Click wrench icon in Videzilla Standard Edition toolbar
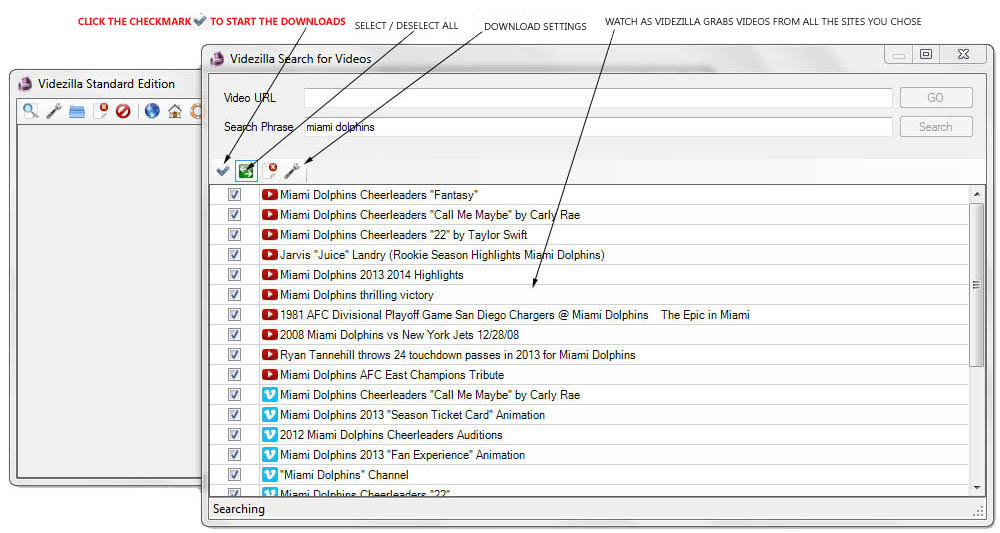This screenshot has width=1000, height=533. 54,111
